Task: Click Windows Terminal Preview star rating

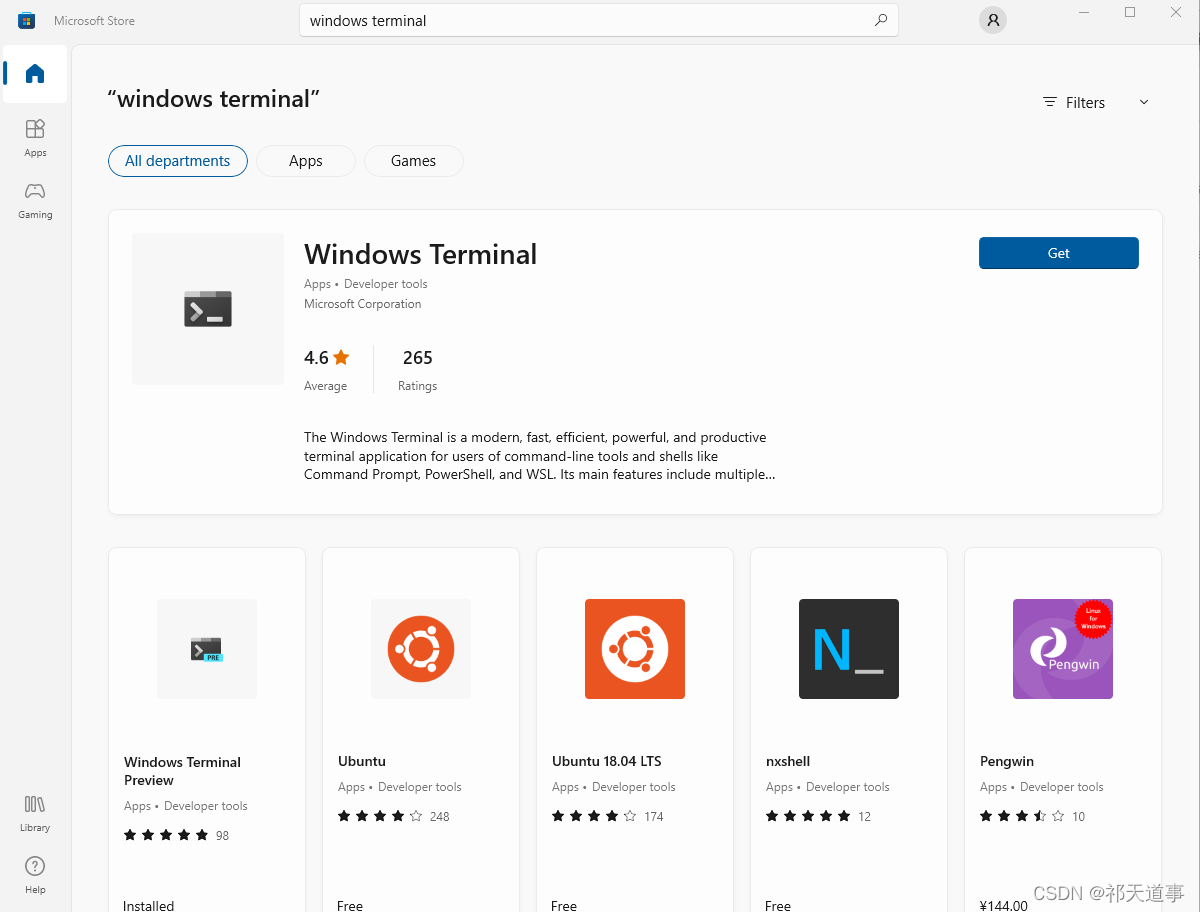Action: click(166, 835)
